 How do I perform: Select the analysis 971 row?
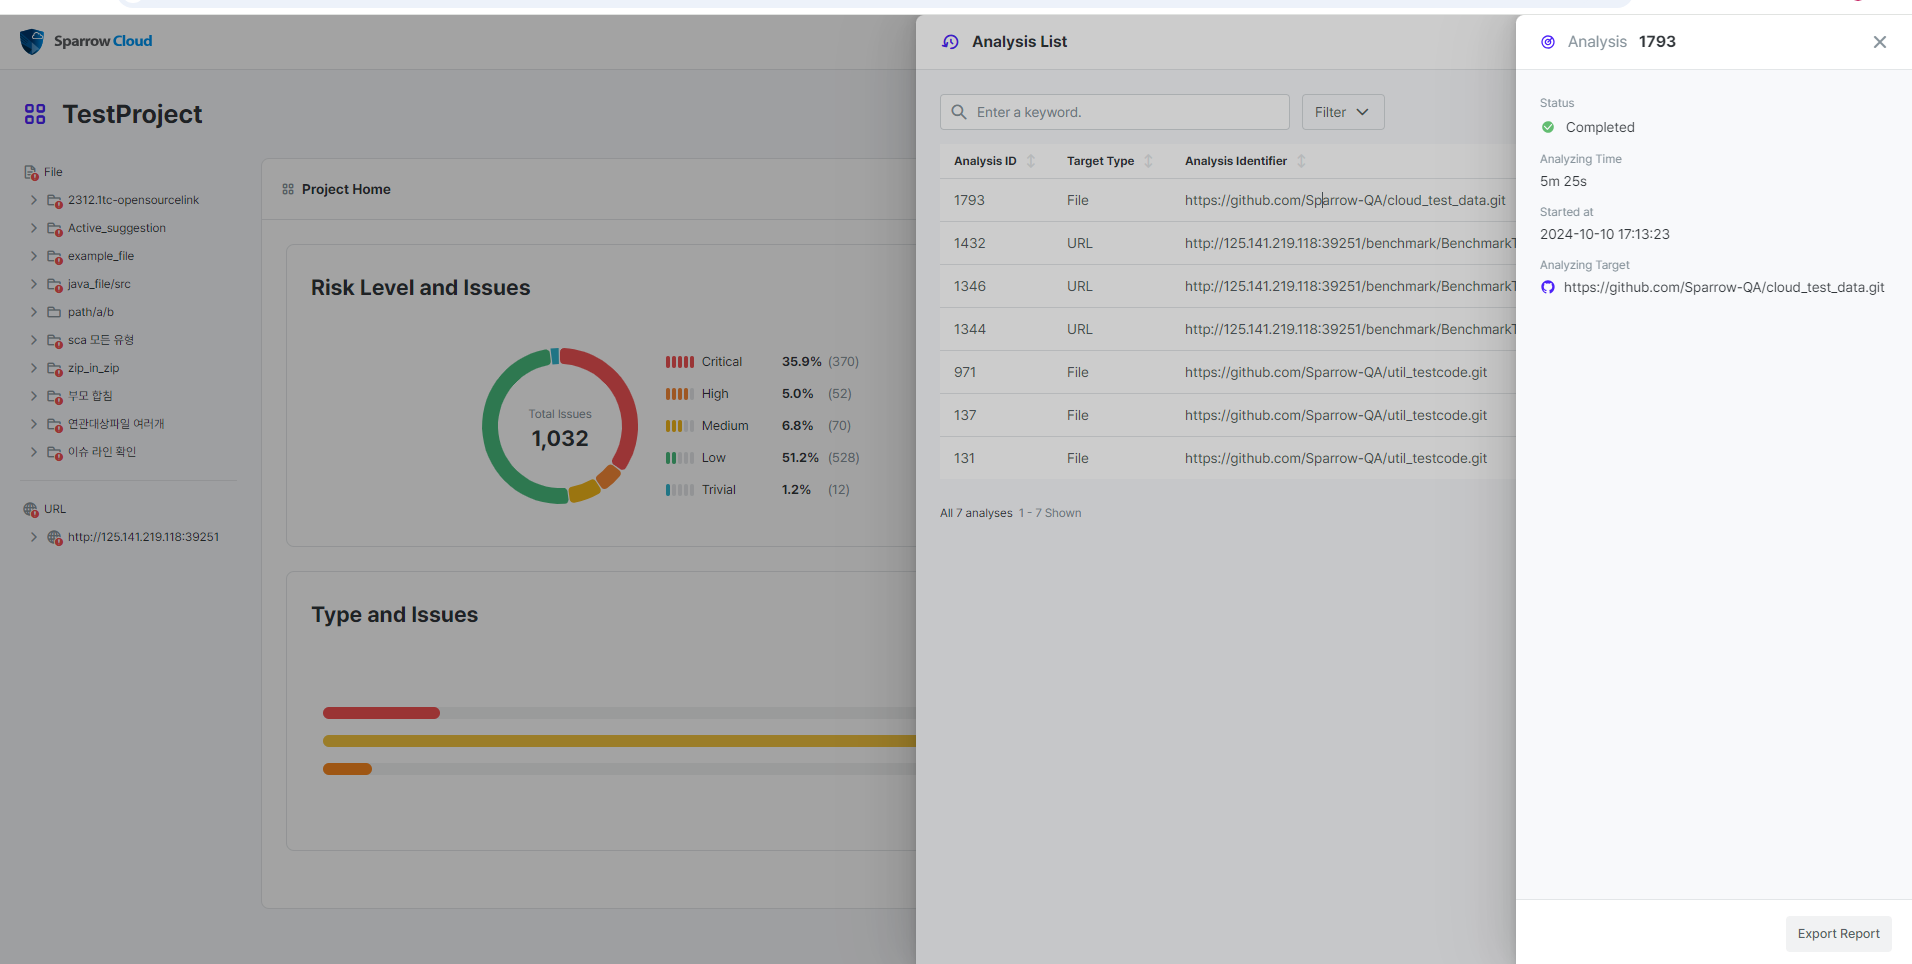(x=1228, y=372)
